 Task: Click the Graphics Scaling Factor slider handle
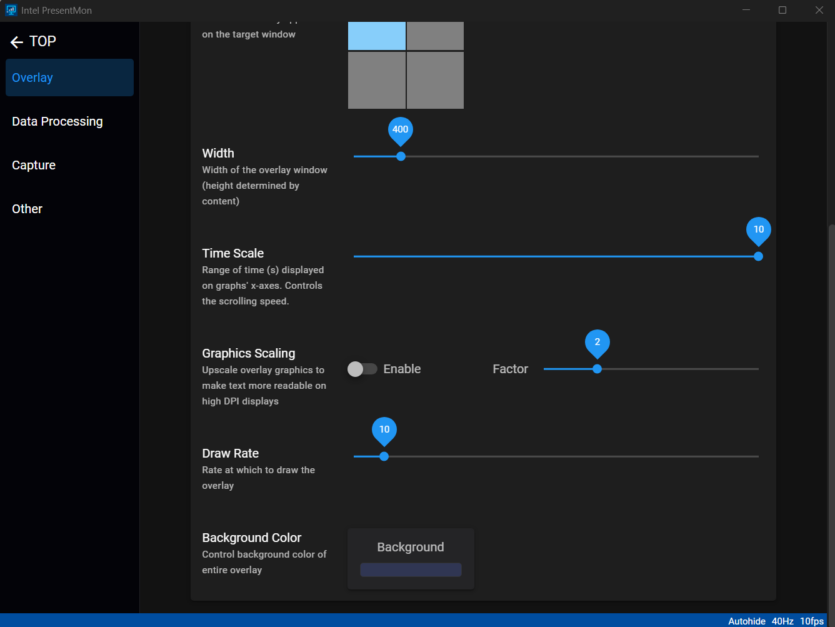click(x=597, y=369)
